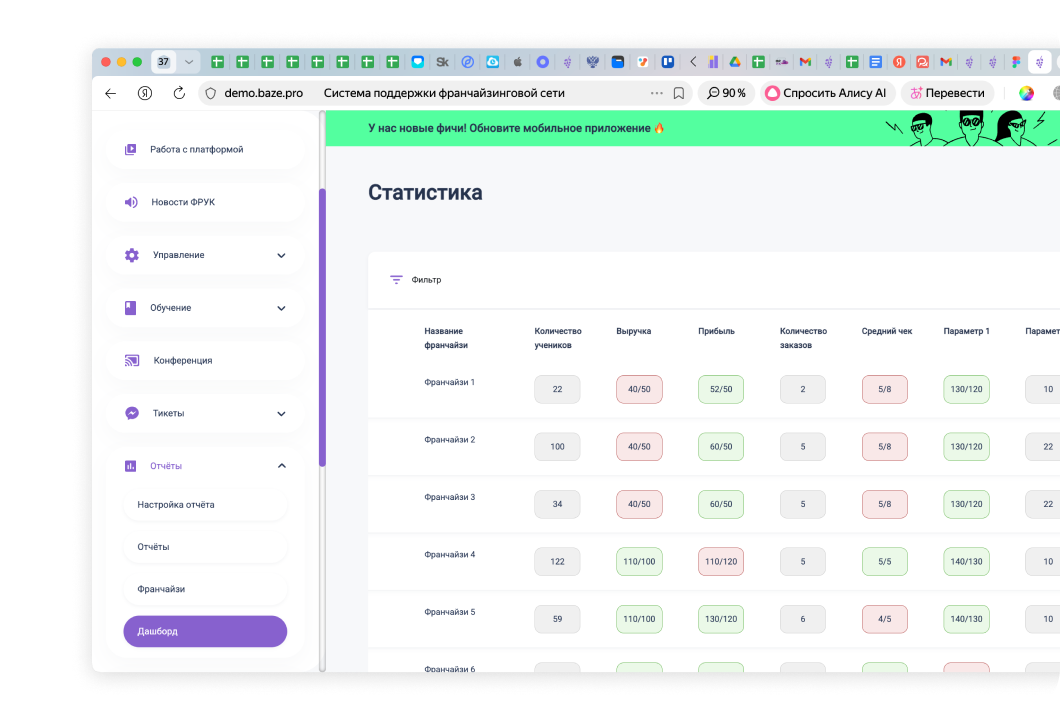Image resolution: width=1060 pixels, height=718 pixels.
Task: Select the Франчайзи submenu item
Action: coord(161,589)
